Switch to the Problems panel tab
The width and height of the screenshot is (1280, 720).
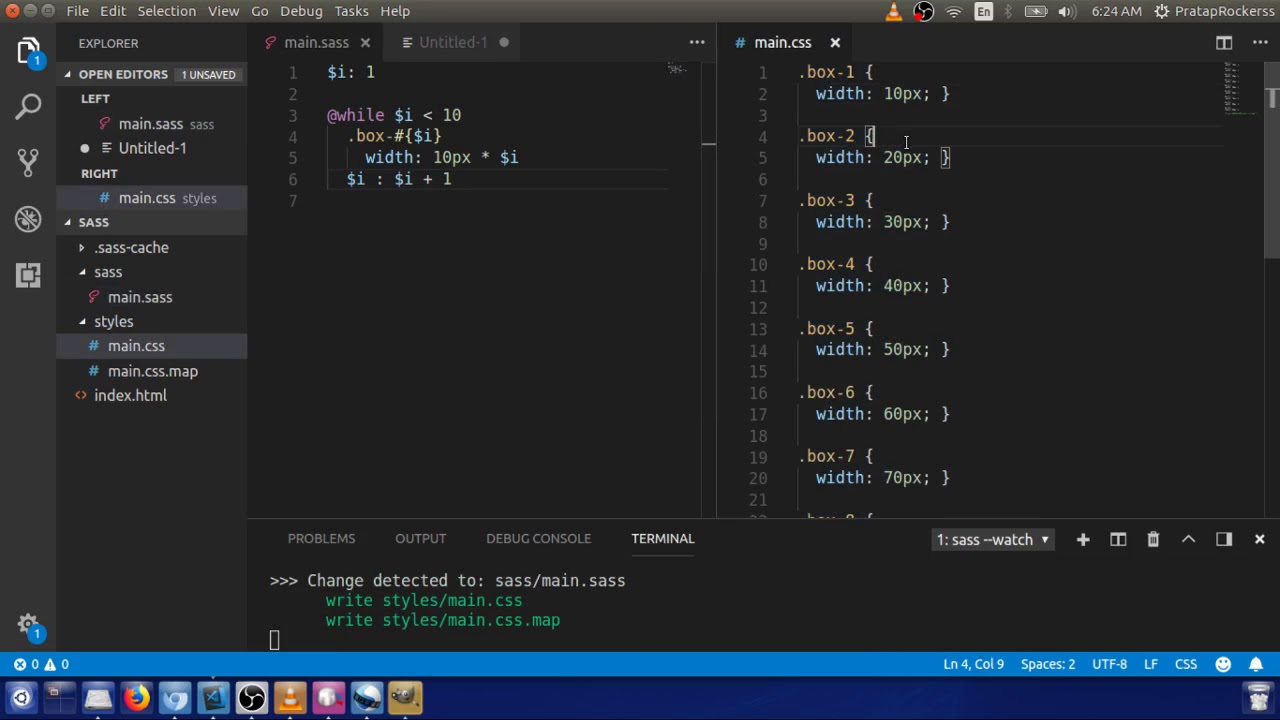(x=321, y=538)
